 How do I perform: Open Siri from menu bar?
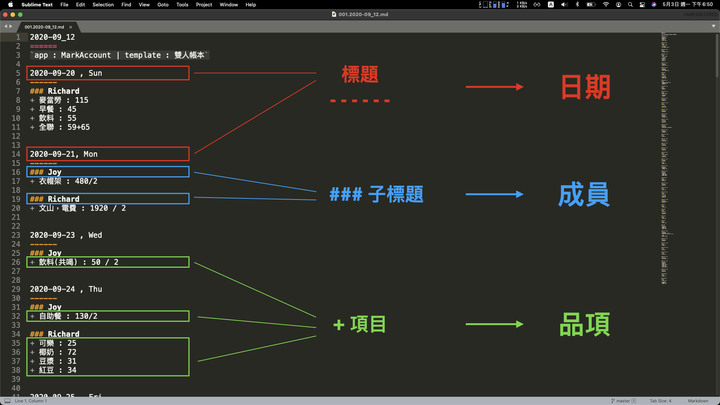(x=654, y=5)
